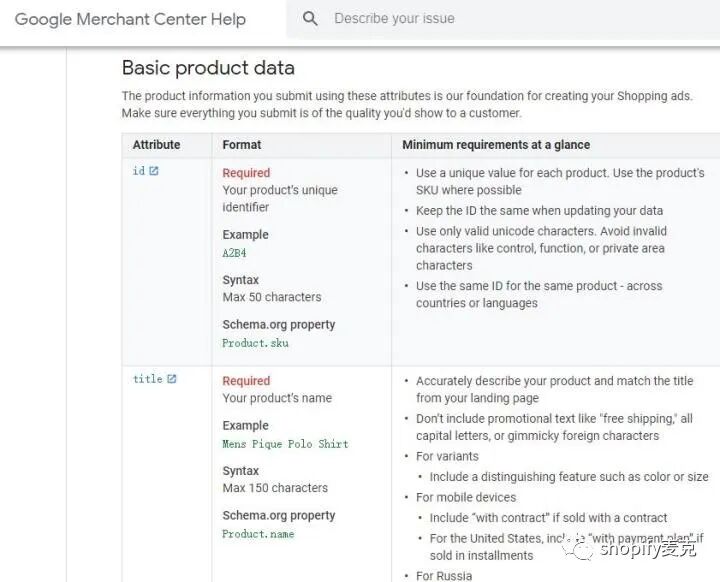Click the Basic product data heading
The width and height of the screenshot is (720, 582).
click(208, 68)
